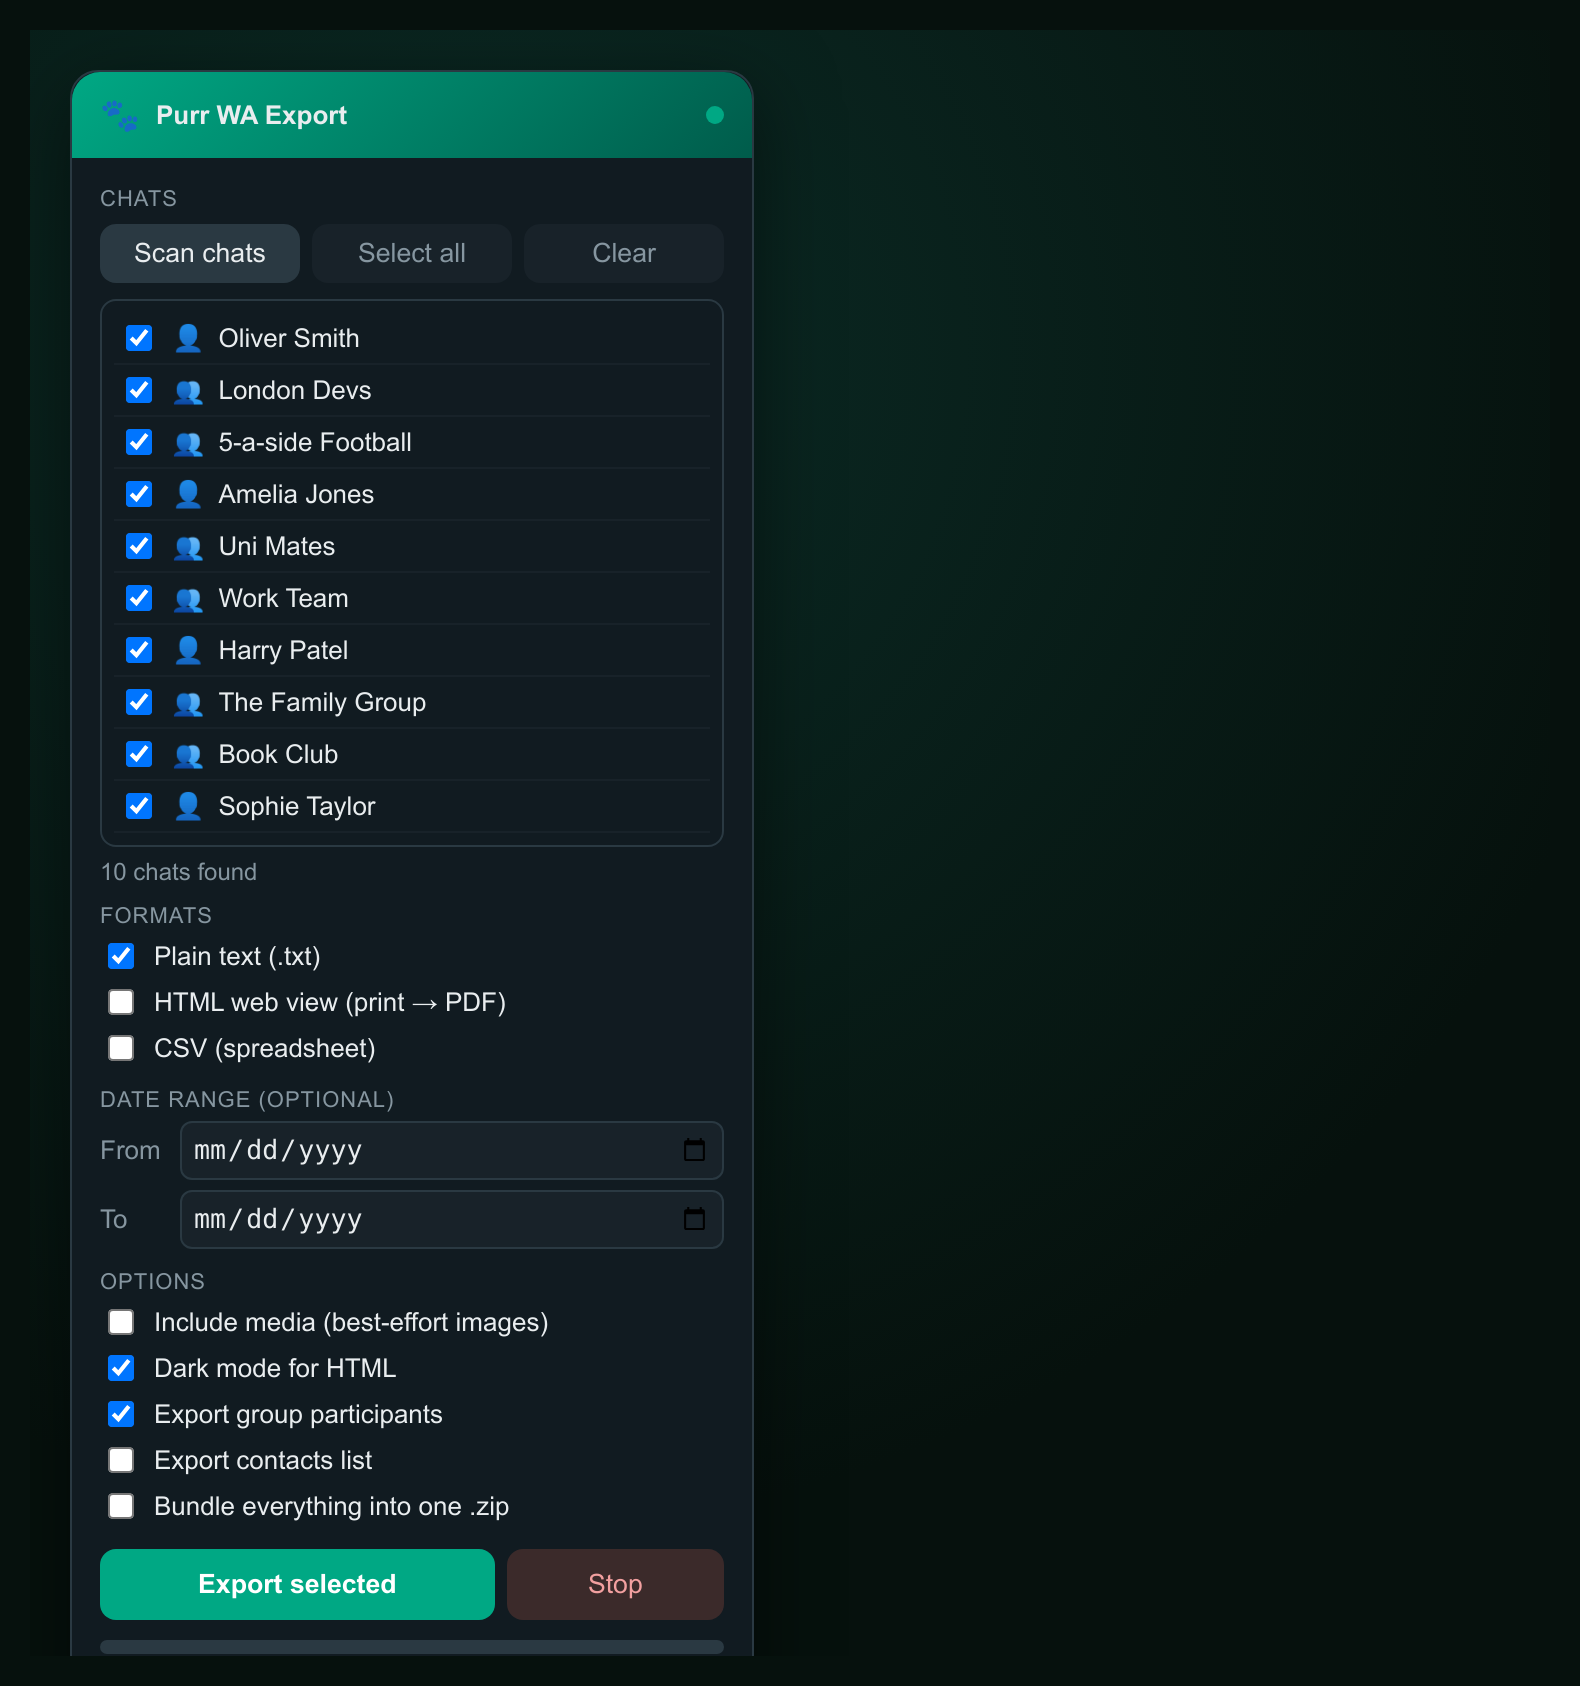Click the Clear selection button
This screenshot has width=1580, height=1686.
click(624, 253)
